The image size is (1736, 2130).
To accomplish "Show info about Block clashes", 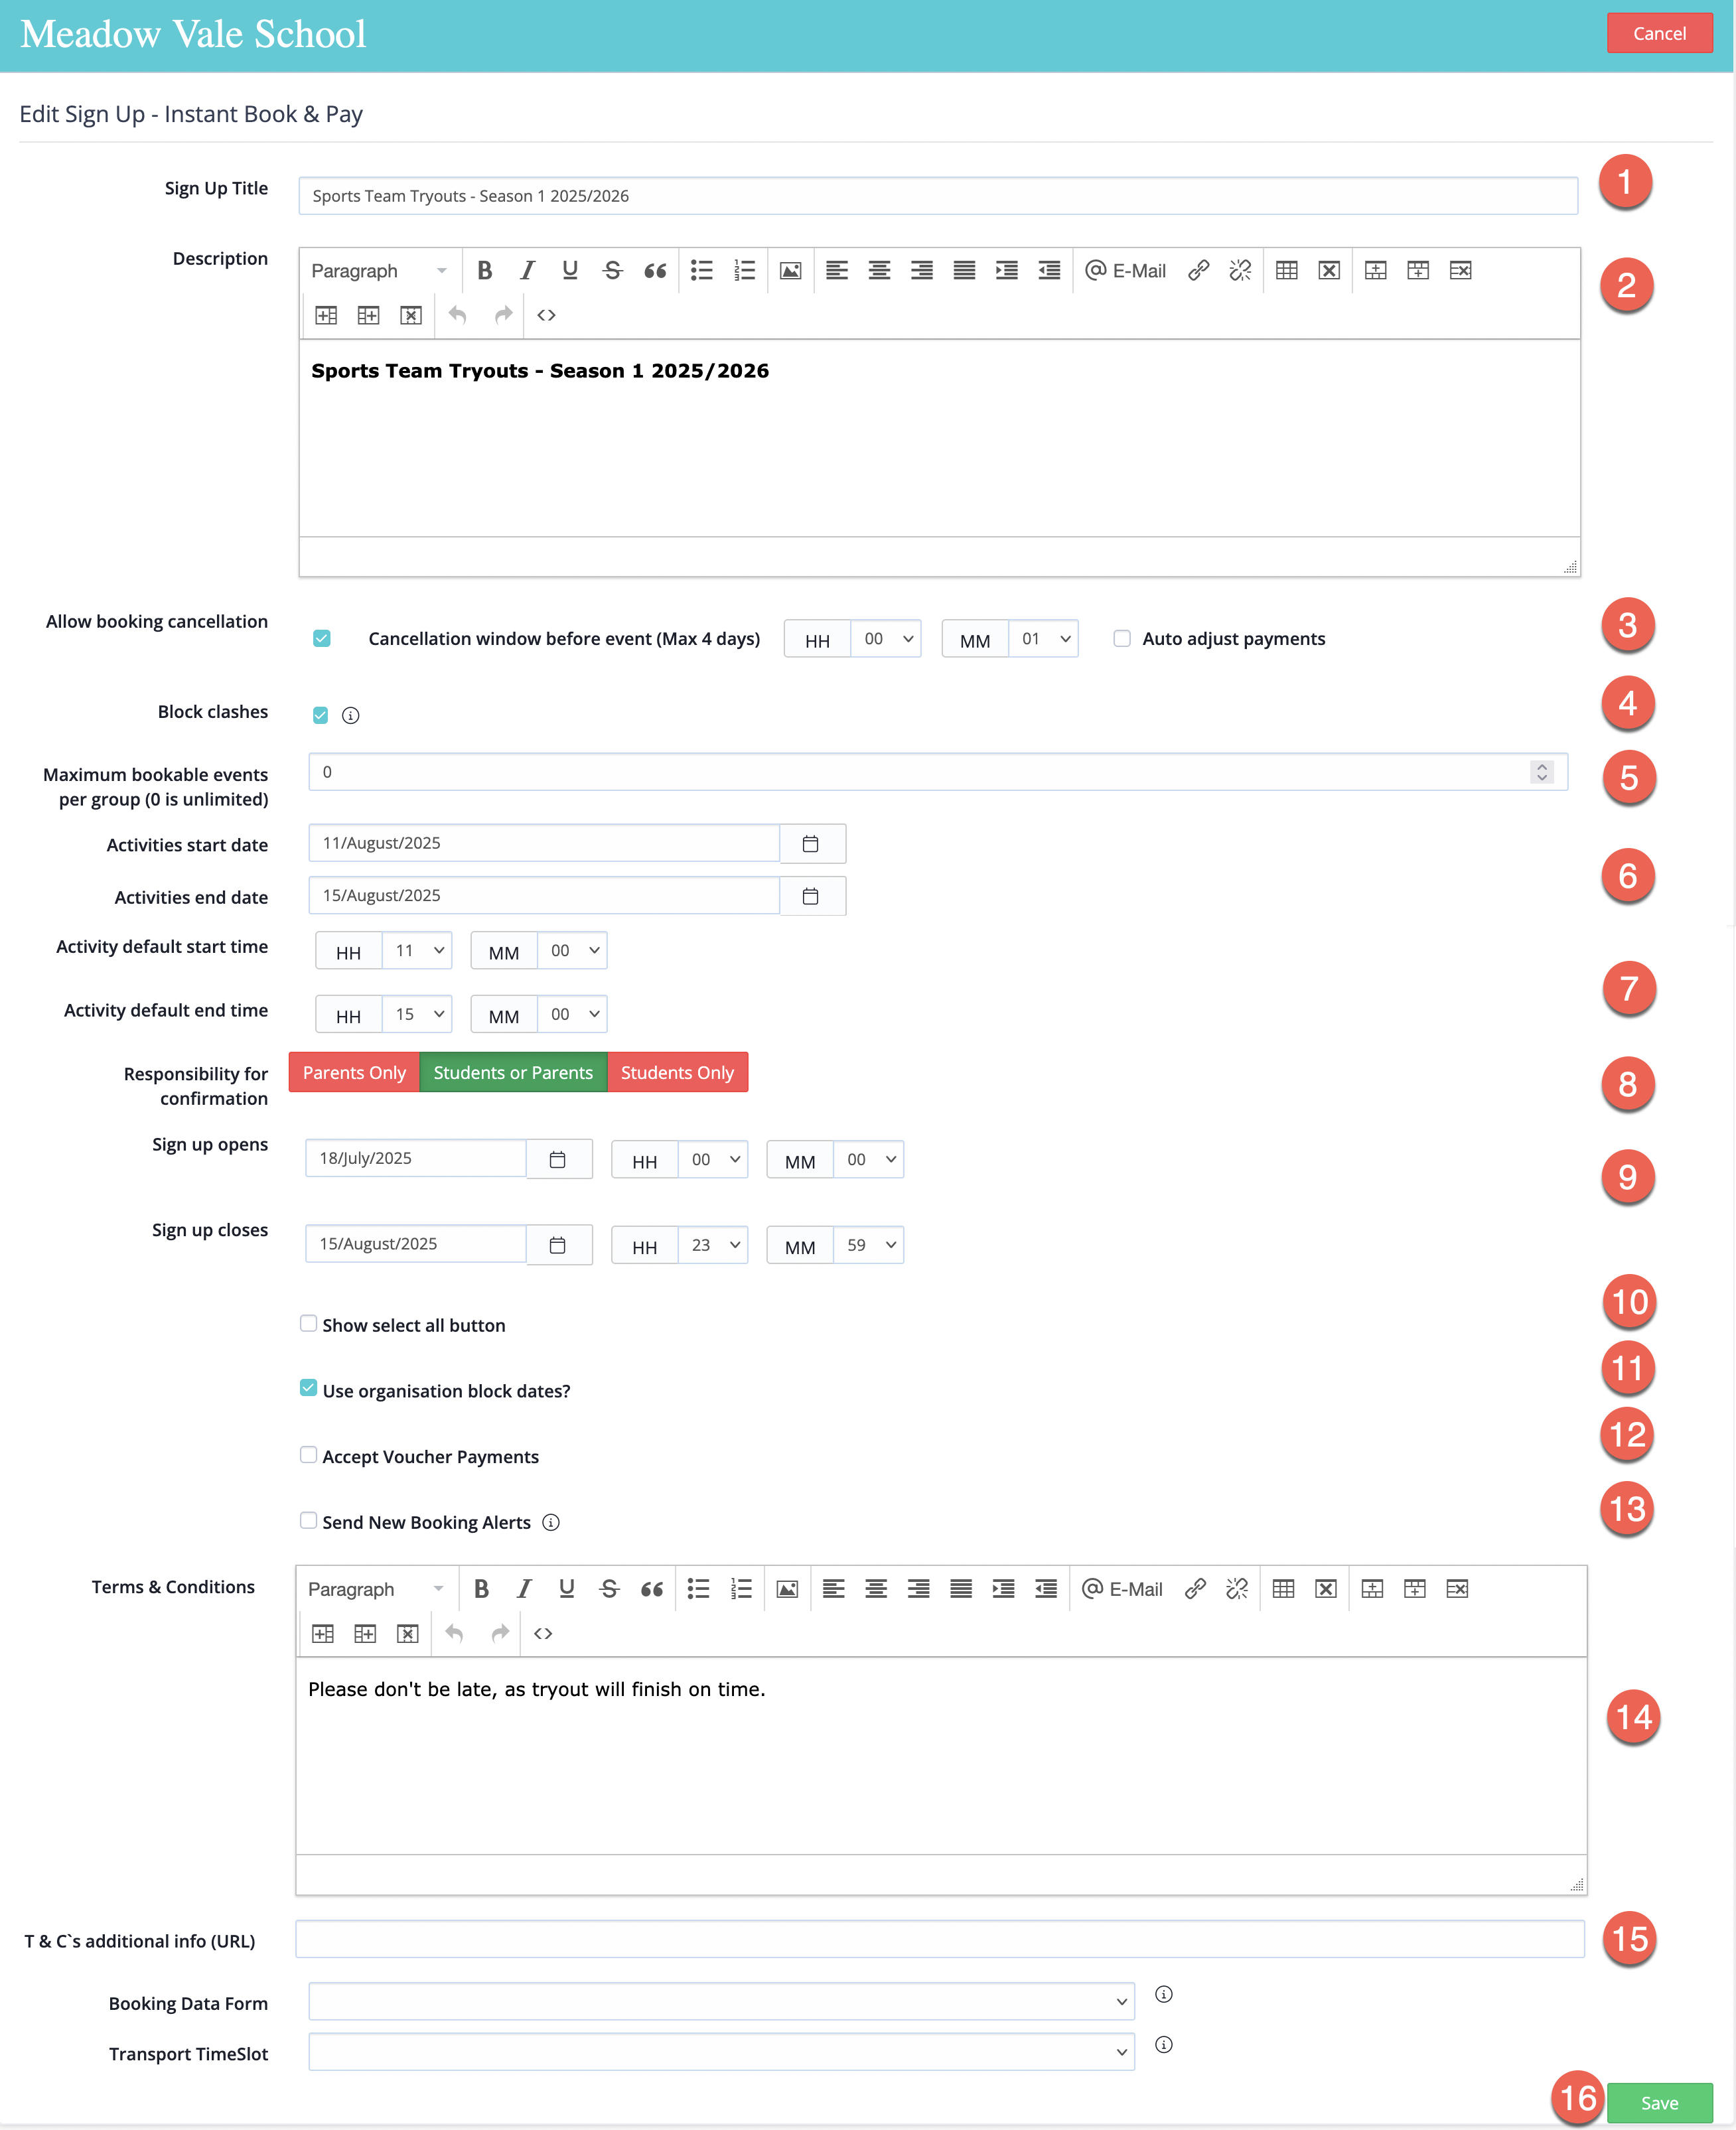I will click(351, 715).
